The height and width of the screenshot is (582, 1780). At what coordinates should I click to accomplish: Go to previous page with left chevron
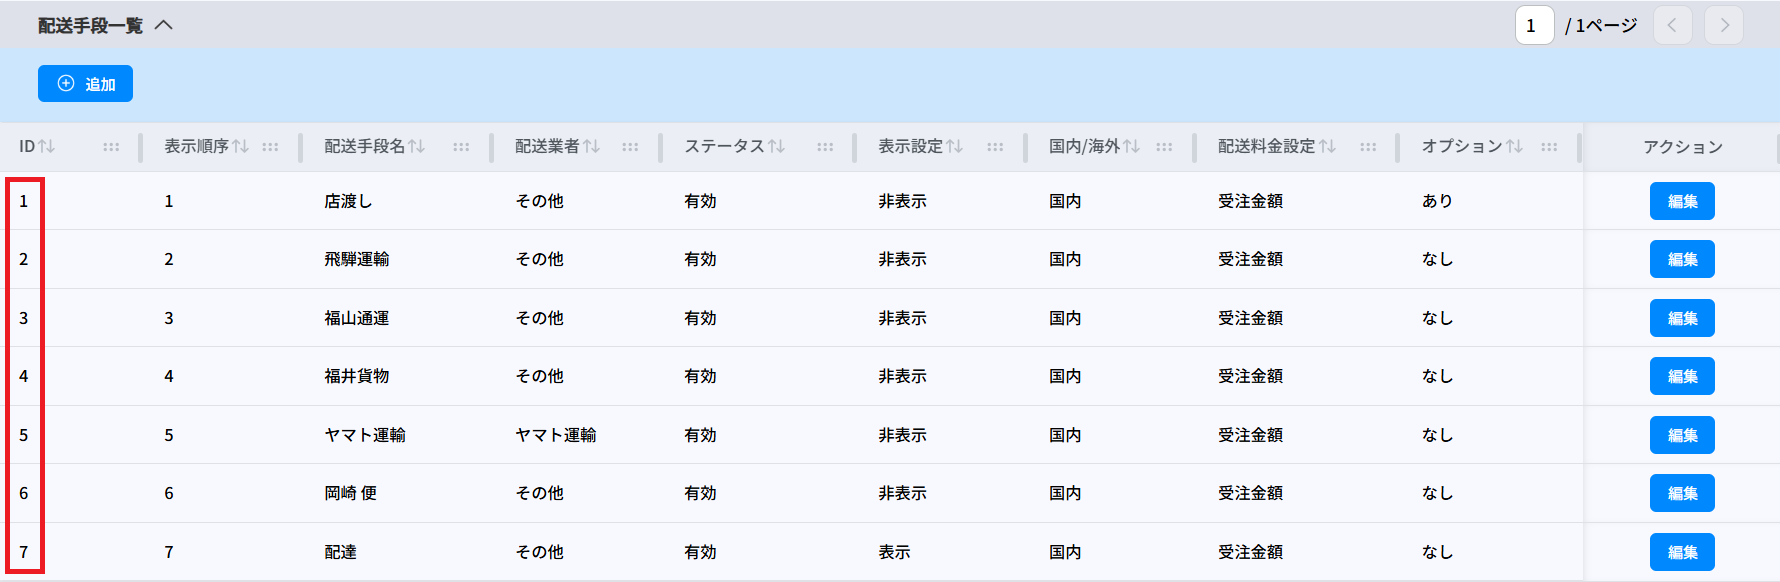tap(1672, 25)
